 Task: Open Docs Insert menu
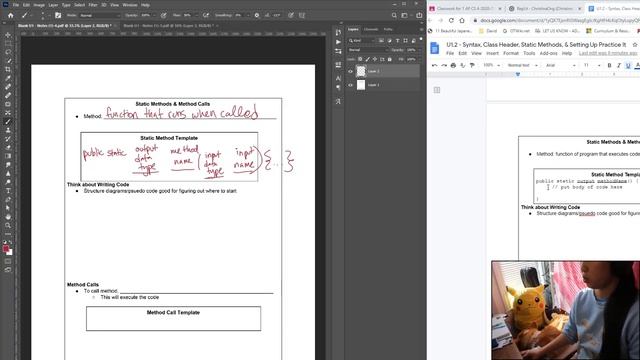[492, 53]
